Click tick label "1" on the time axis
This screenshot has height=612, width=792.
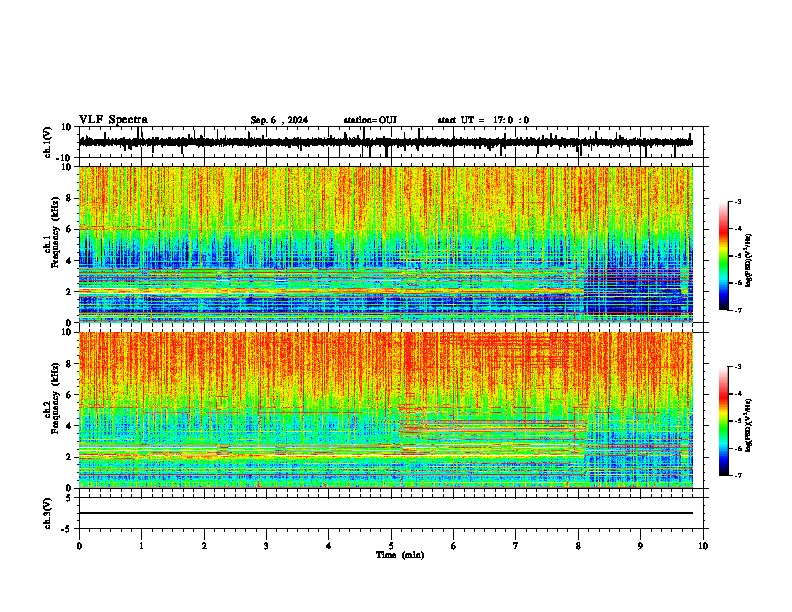[x=141, y=546]
